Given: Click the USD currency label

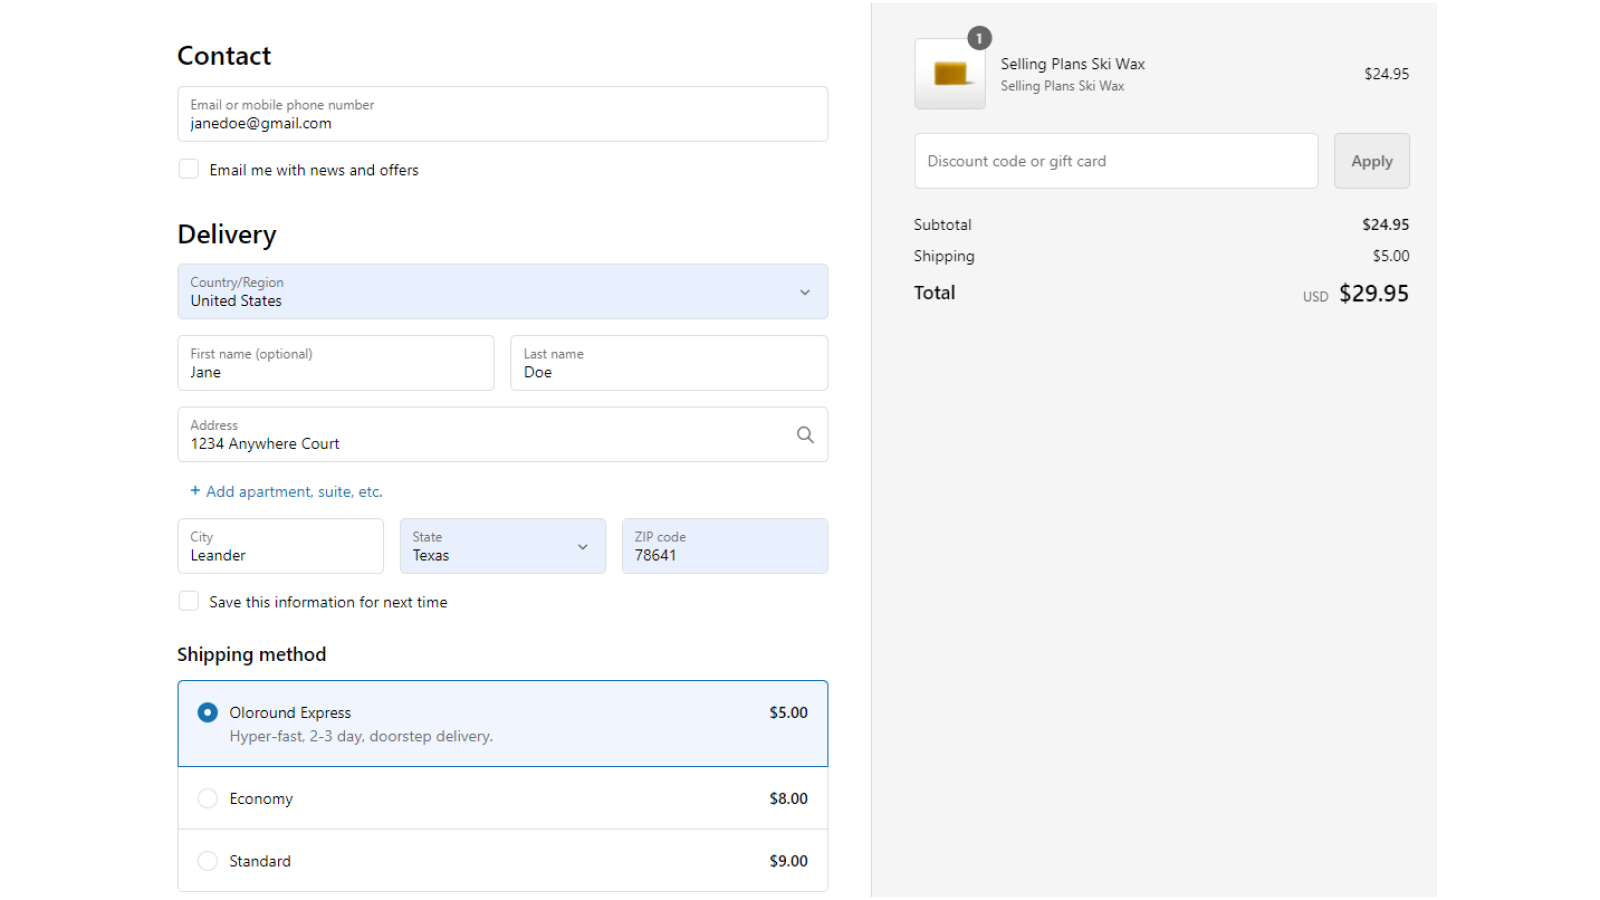Looking at the screenshot, I should (1316, 297).
